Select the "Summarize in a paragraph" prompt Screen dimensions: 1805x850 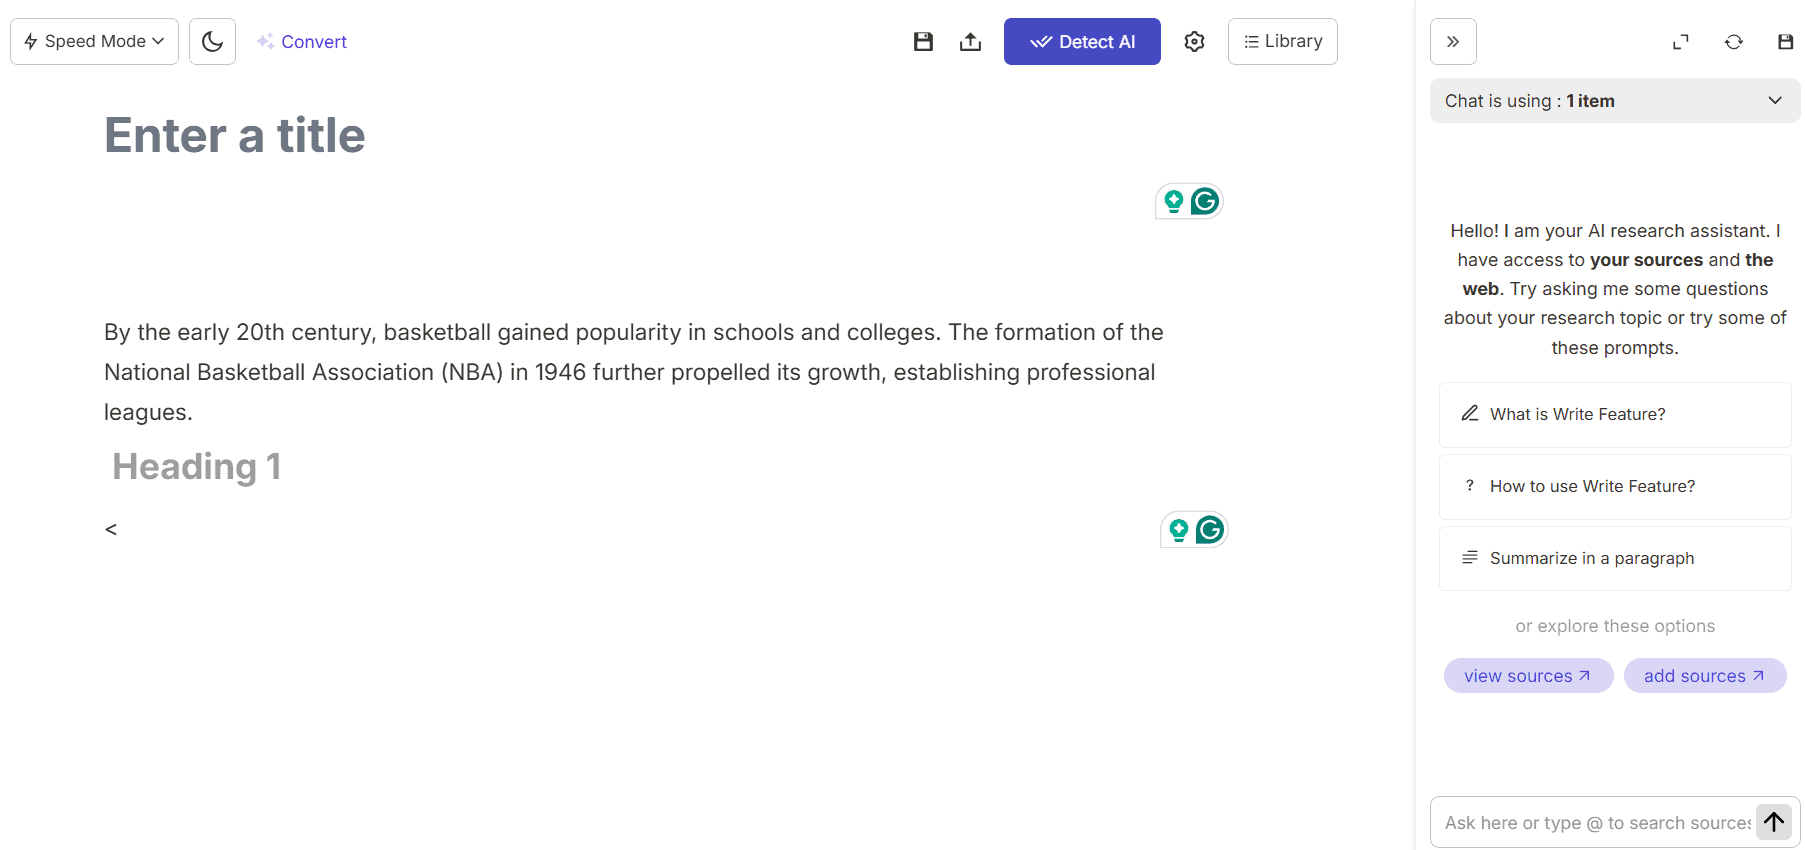coord(1614,558)
